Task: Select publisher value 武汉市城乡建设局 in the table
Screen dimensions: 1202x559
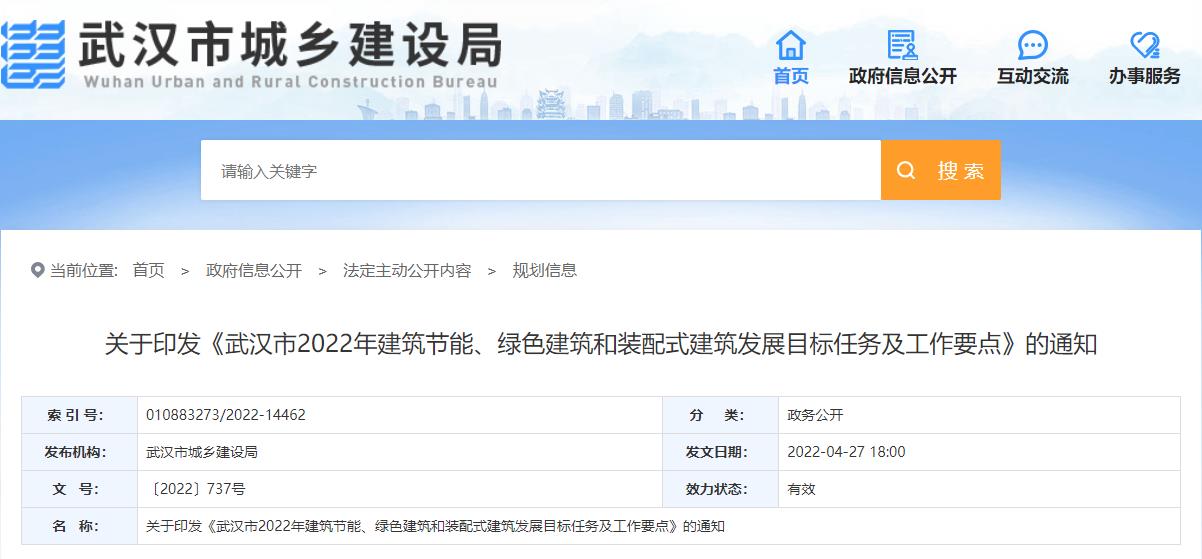Action: [x=202, y=452]
